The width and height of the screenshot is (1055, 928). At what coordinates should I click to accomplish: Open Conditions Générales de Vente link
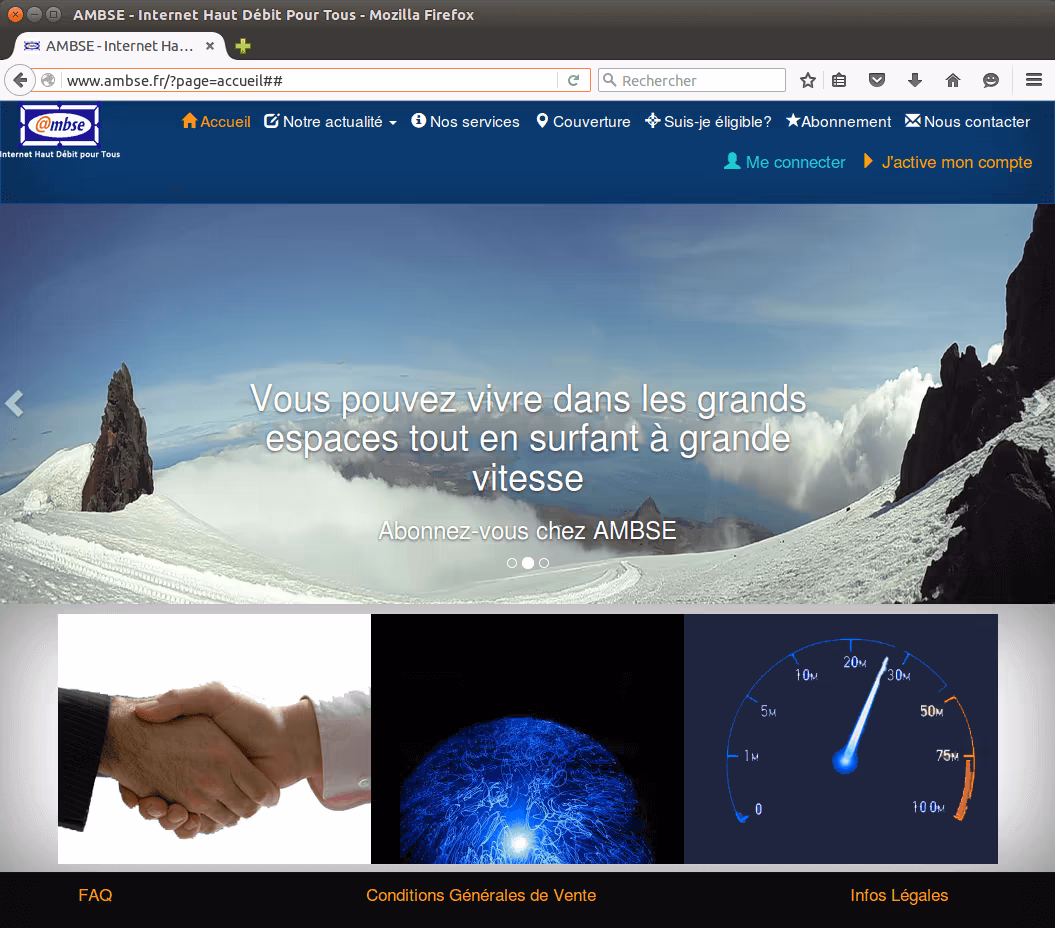tap(481, 895)
